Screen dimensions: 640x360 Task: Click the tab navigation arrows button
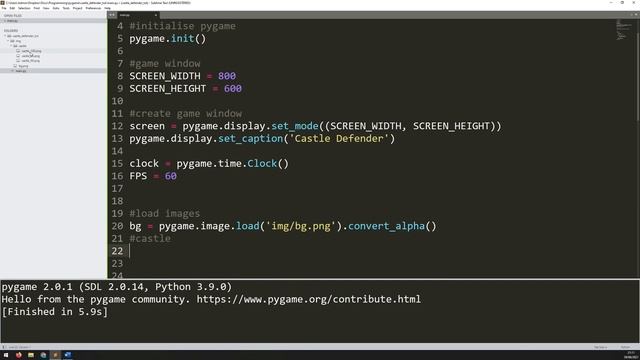tap(112, 15)
